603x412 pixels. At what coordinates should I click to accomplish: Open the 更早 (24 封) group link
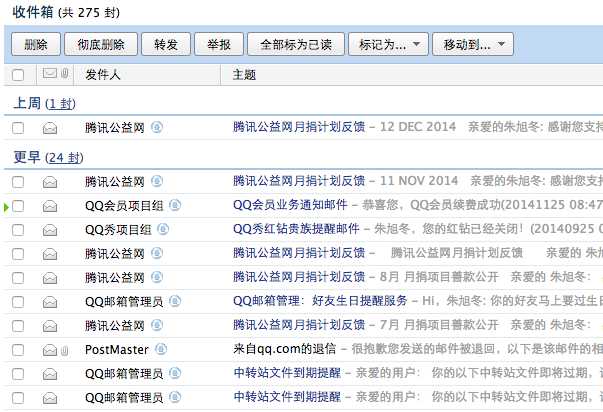coord(64,158)
